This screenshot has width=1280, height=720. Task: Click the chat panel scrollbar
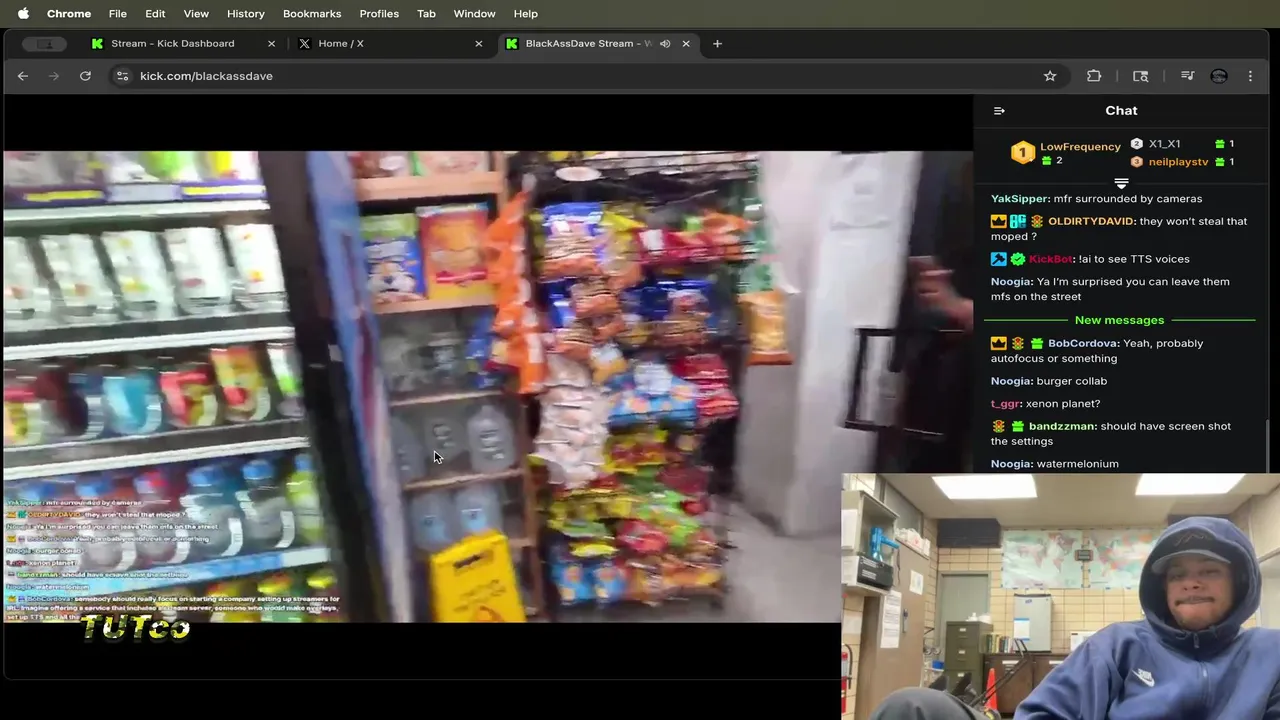coord(1268,444)
